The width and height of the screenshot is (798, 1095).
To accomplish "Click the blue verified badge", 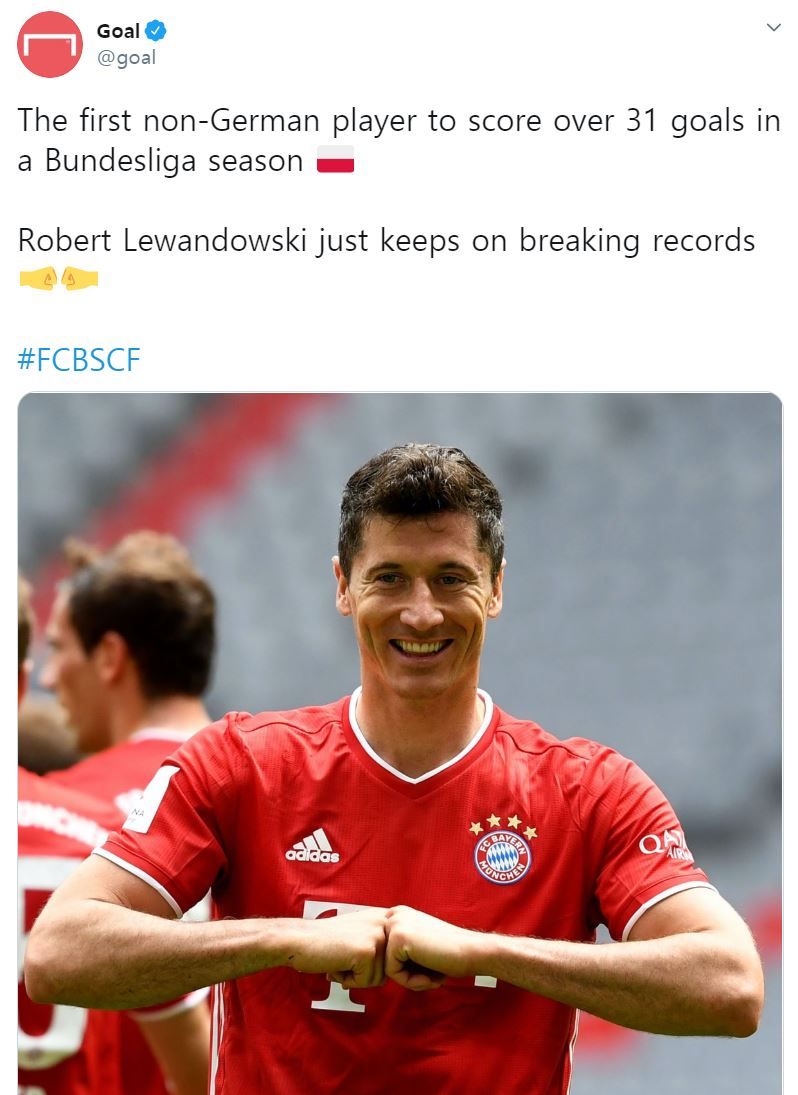I will click(x=156, y=31).
